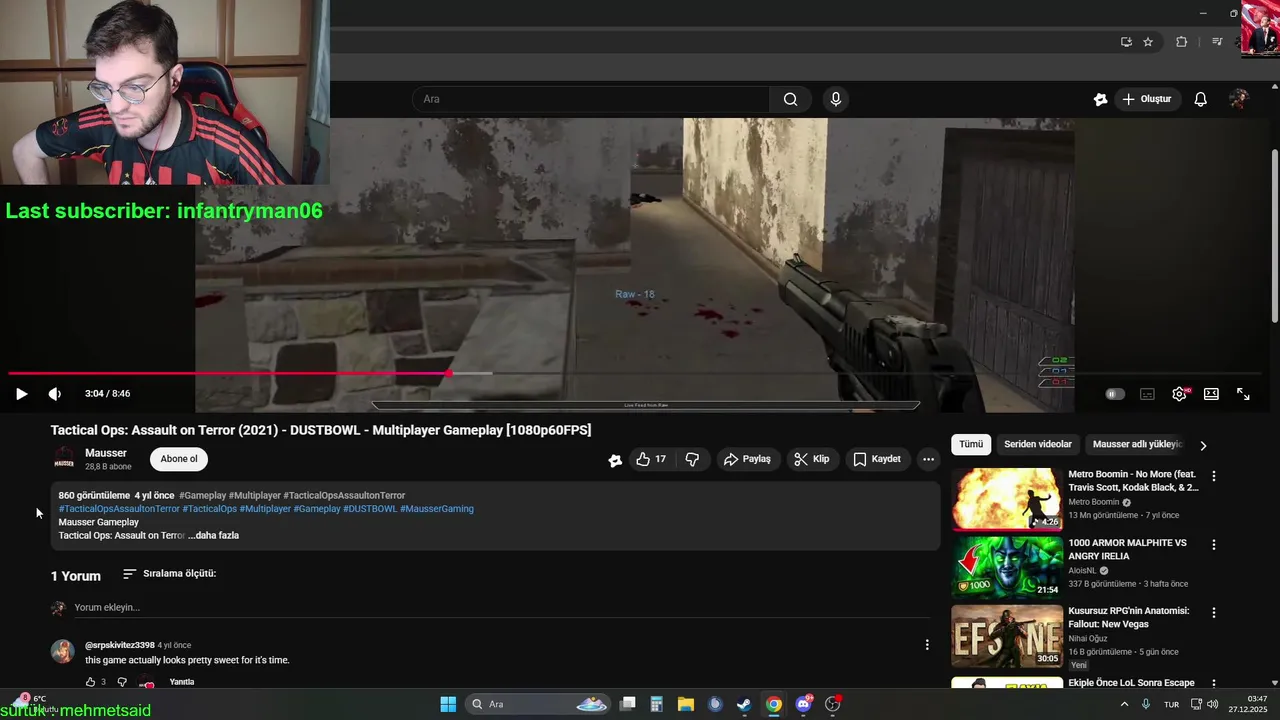Screen dimensions: 1280x720
Task: Click the page vertical scrollbar
Action: pos(1274,235)
